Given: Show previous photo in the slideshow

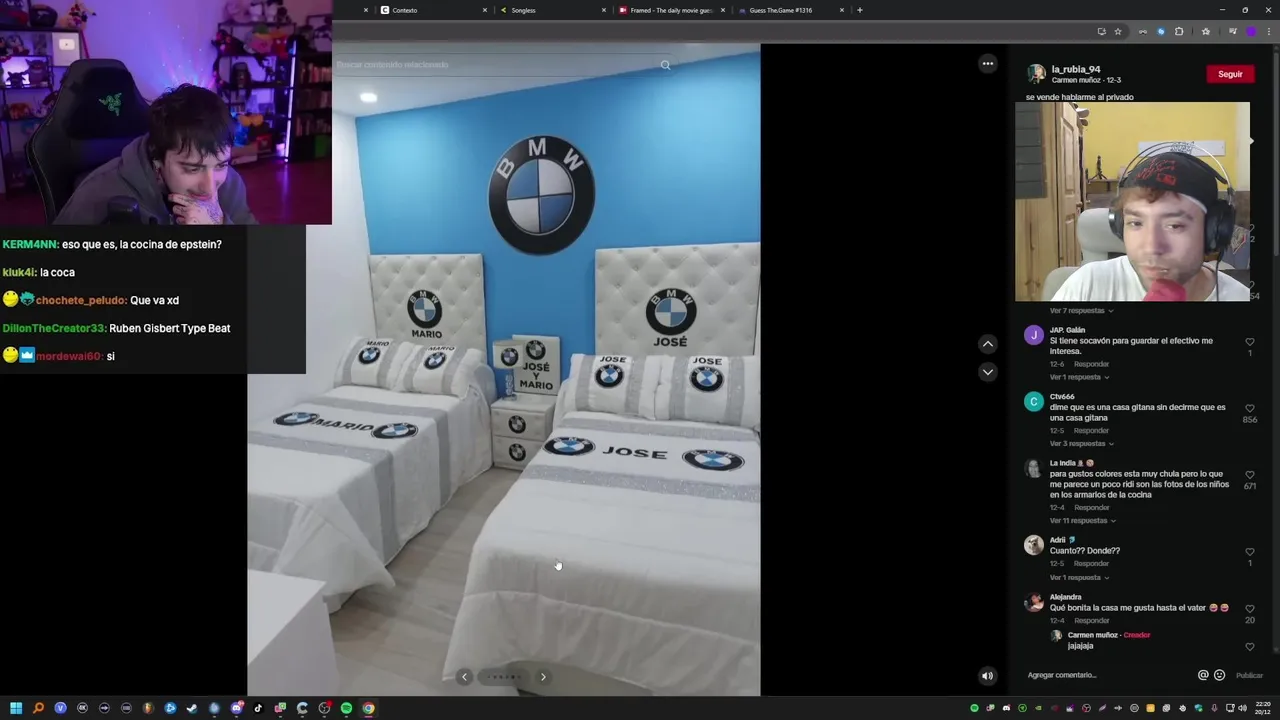Looking at the screenshot, I should click(464, 677).
